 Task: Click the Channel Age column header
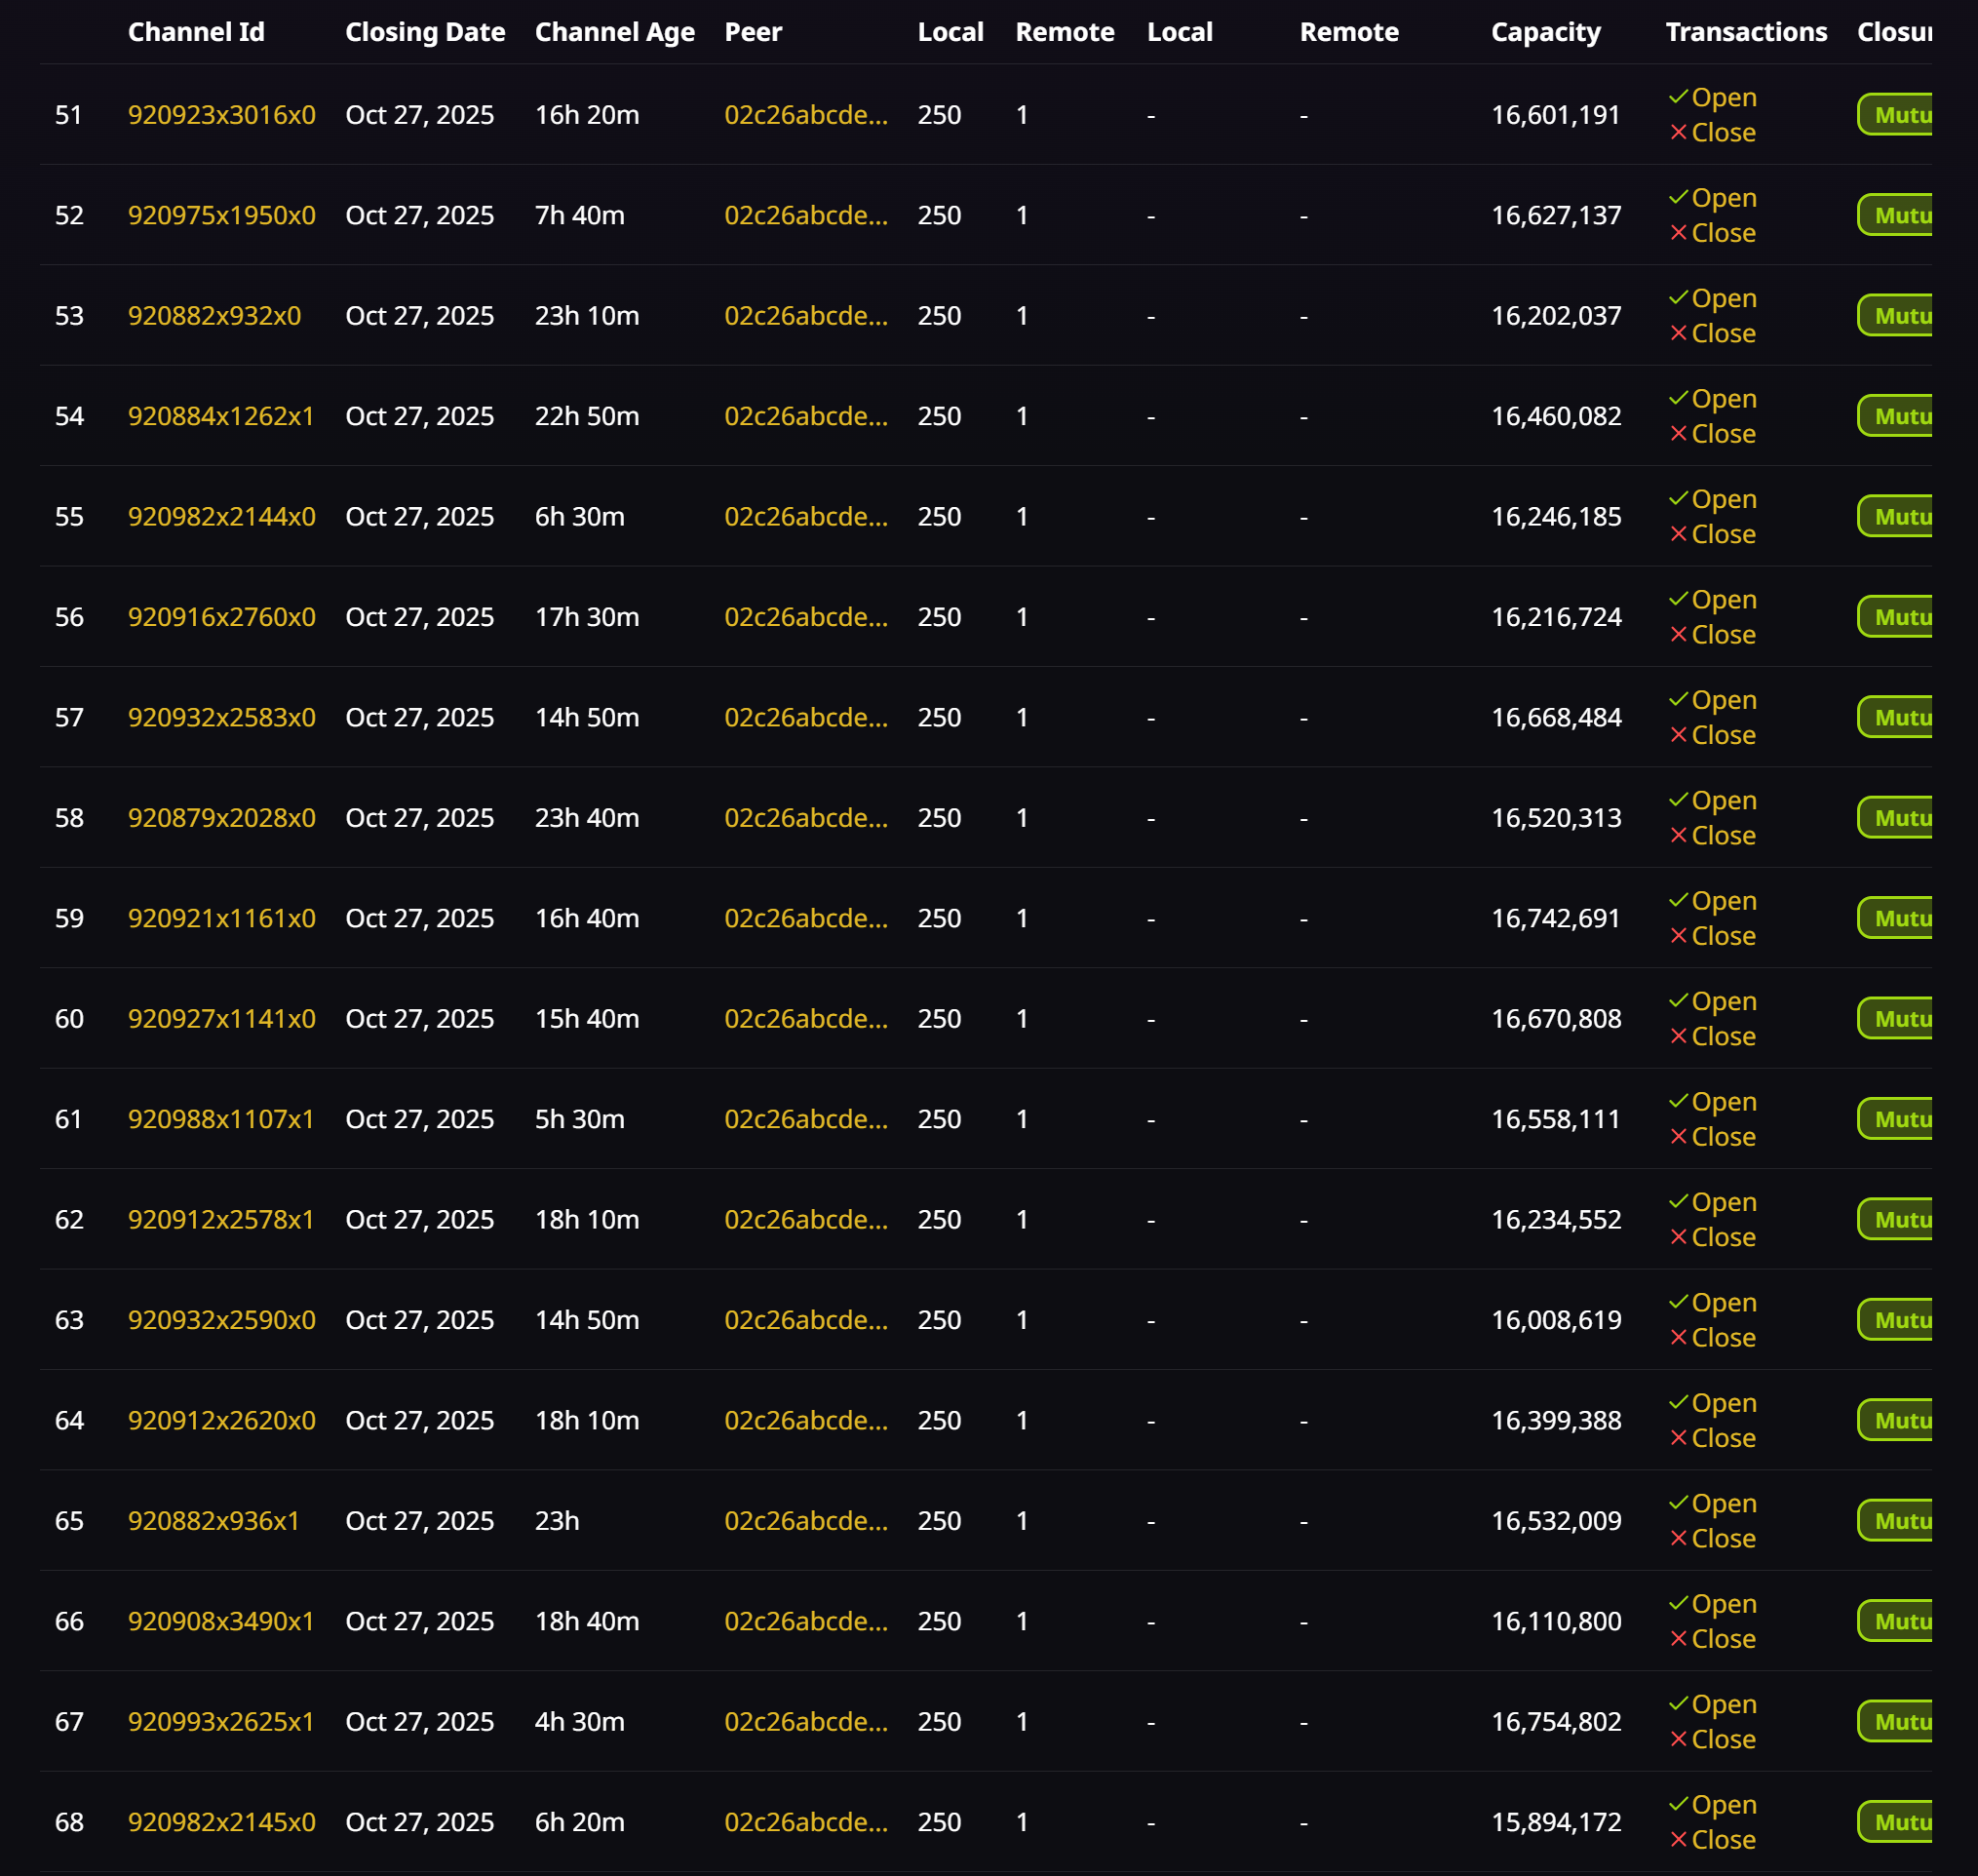click(614, 32)
